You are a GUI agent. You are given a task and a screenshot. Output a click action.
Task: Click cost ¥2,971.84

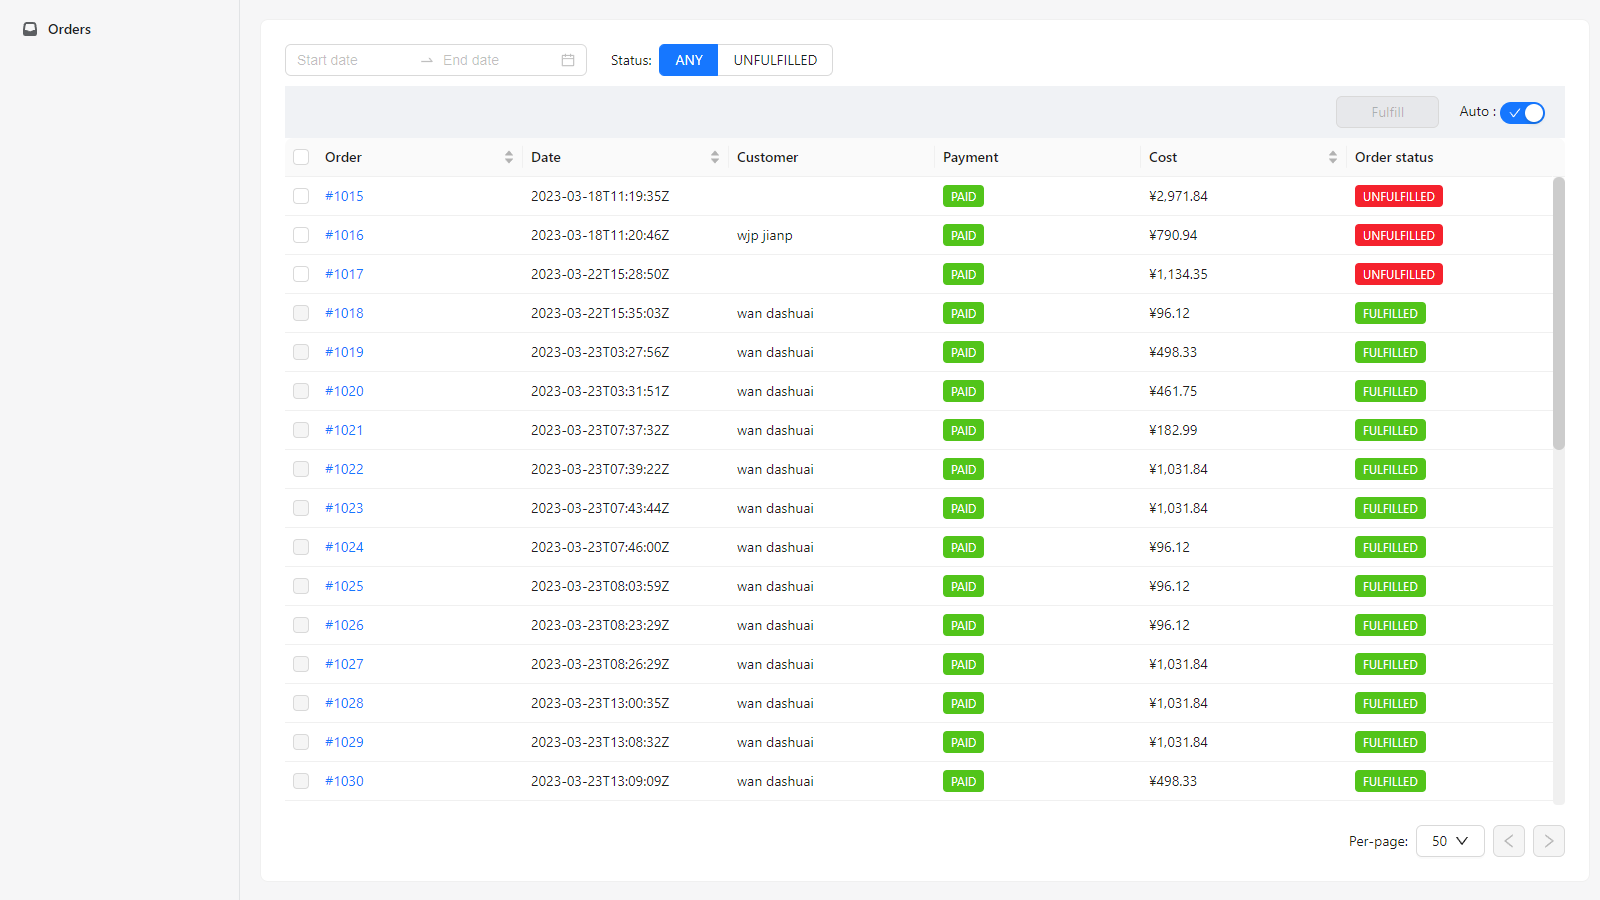(x=1178, y=196)
